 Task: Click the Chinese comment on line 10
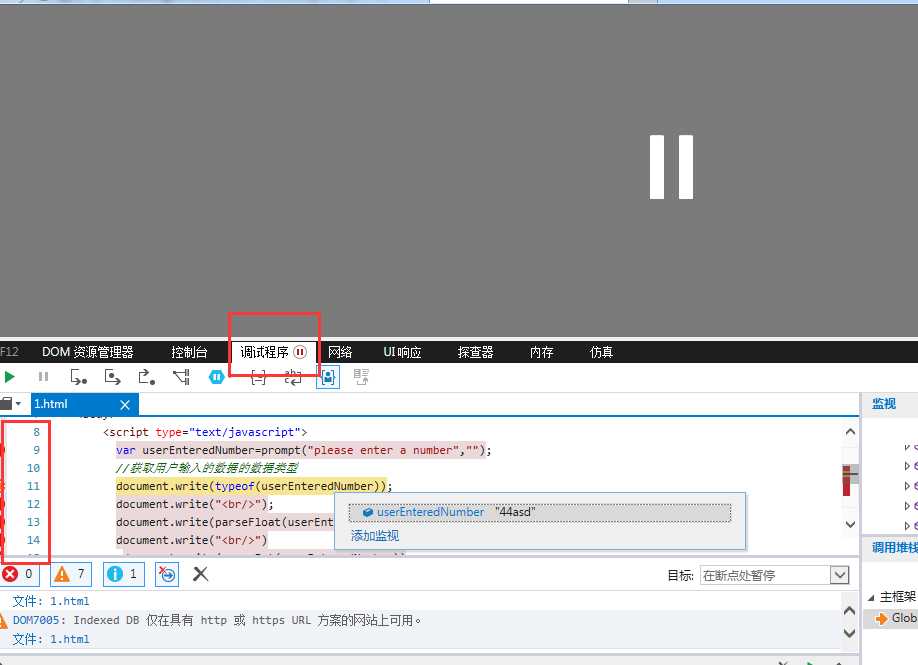tap(207, 468)
